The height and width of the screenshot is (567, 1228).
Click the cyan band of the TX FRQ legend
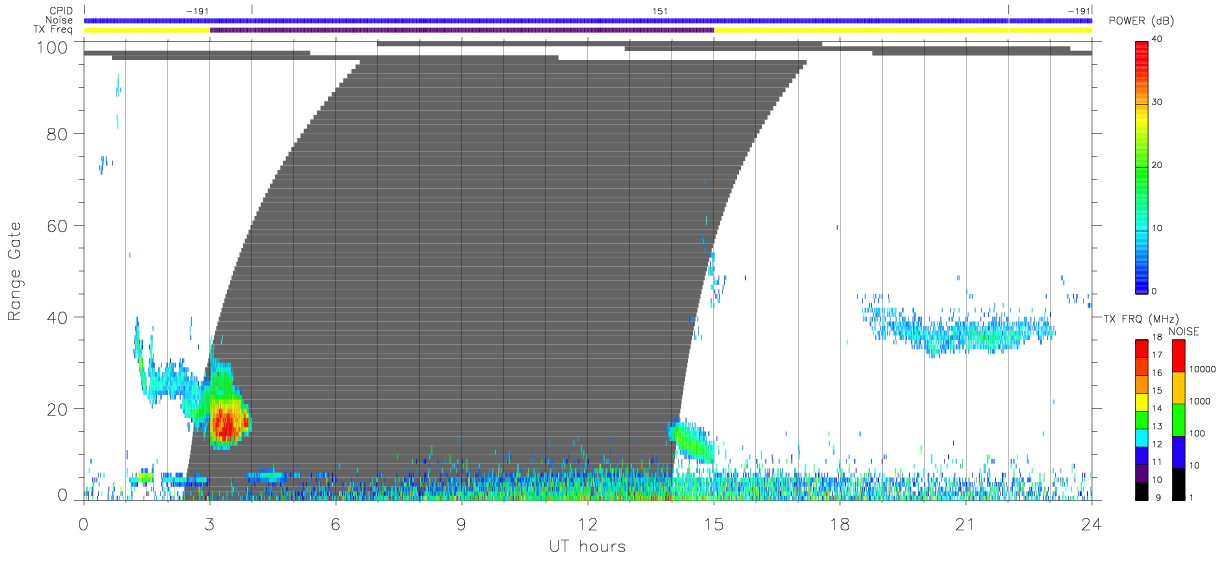point(1142,437)
